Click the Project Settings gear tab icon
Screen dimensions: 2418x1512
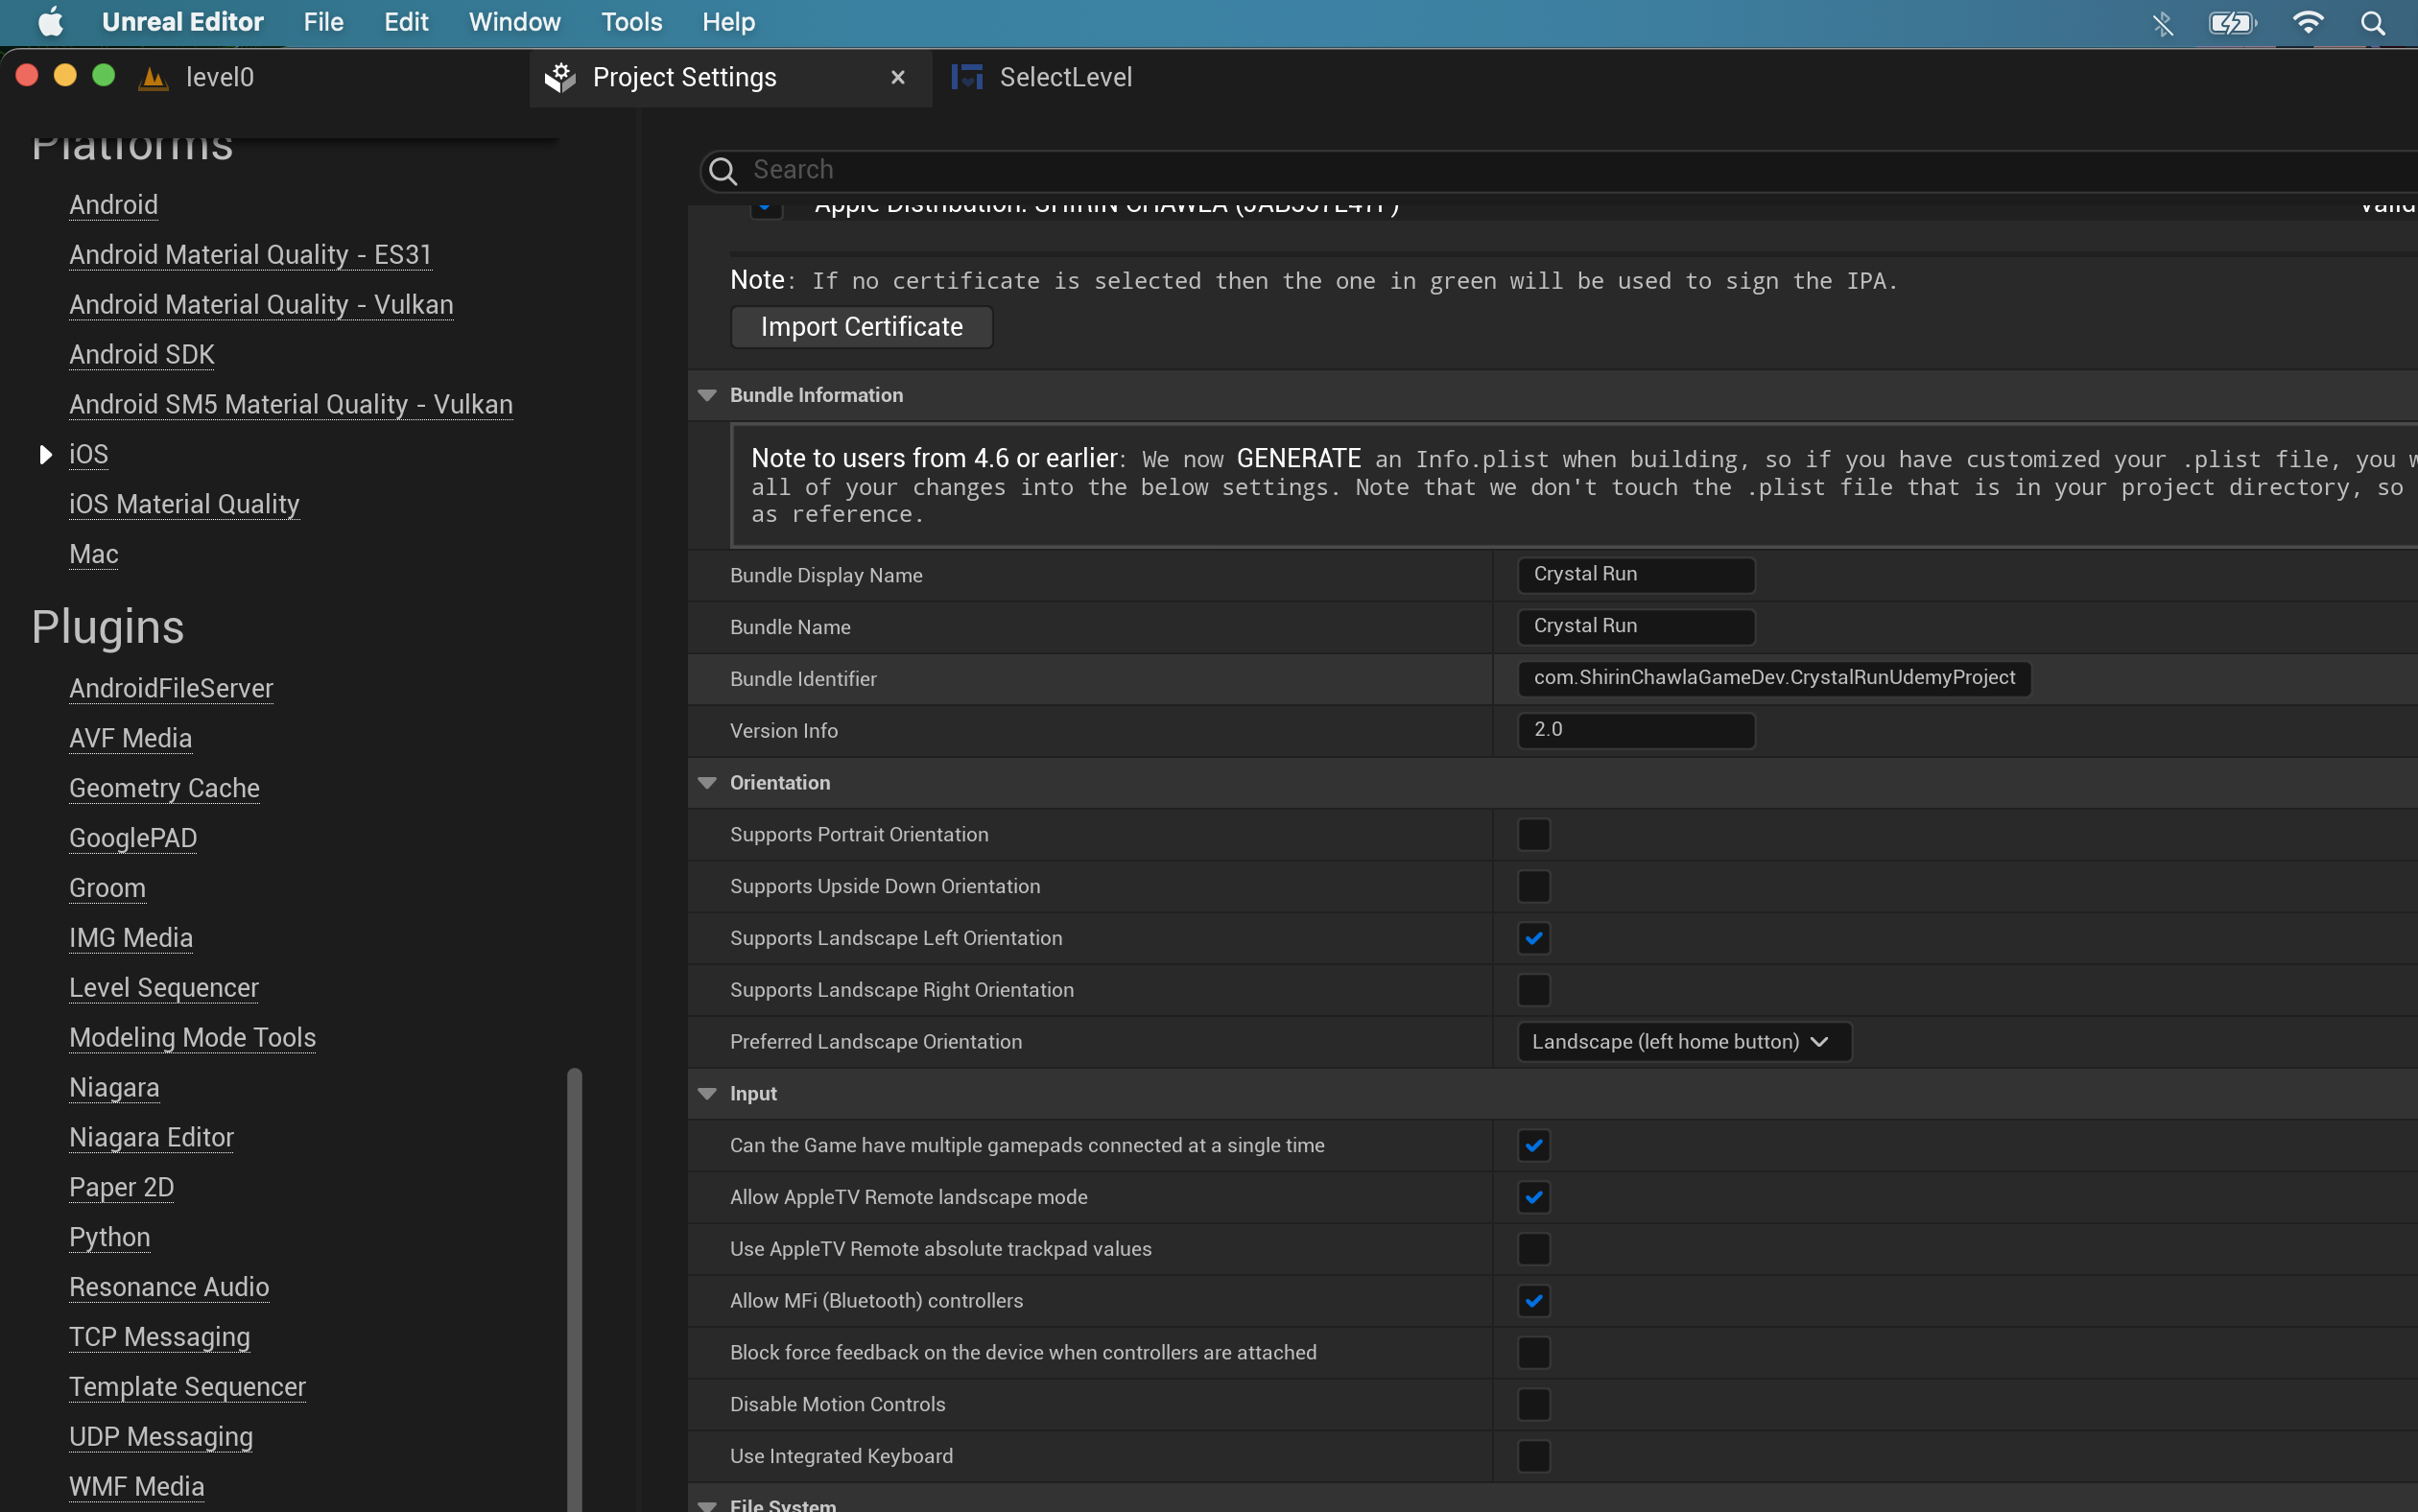point(560,77)
